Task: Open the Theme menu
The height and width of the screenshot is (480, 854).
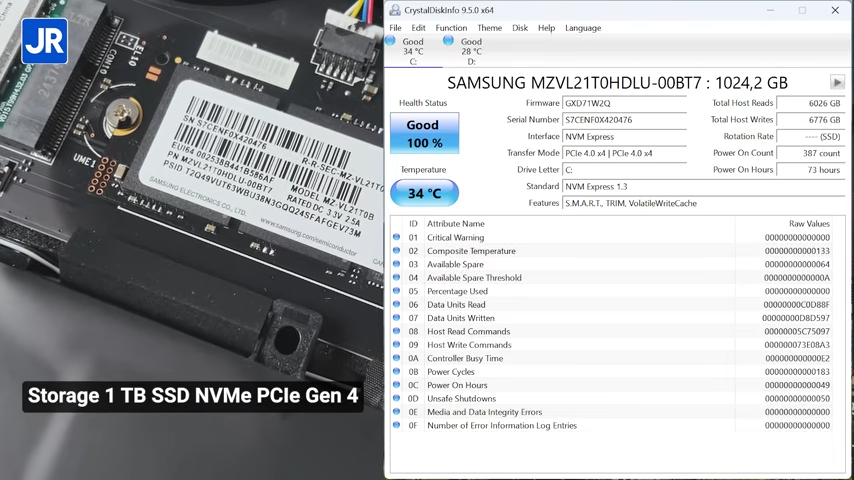Action: (490, 28)
